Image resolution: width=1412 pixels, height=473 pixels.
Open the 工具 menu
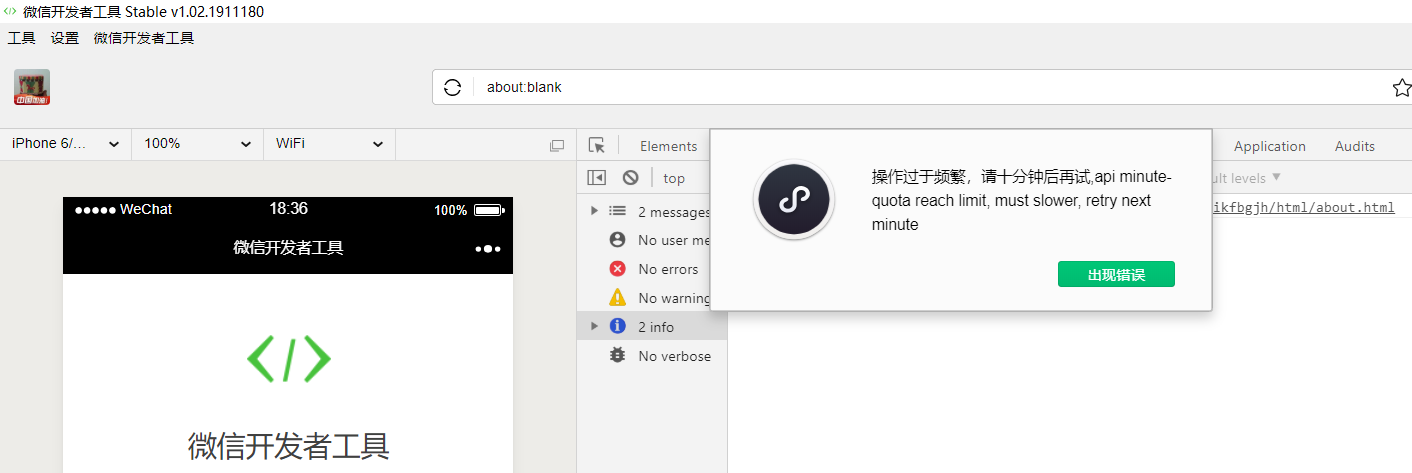click(x=21, y=38)
